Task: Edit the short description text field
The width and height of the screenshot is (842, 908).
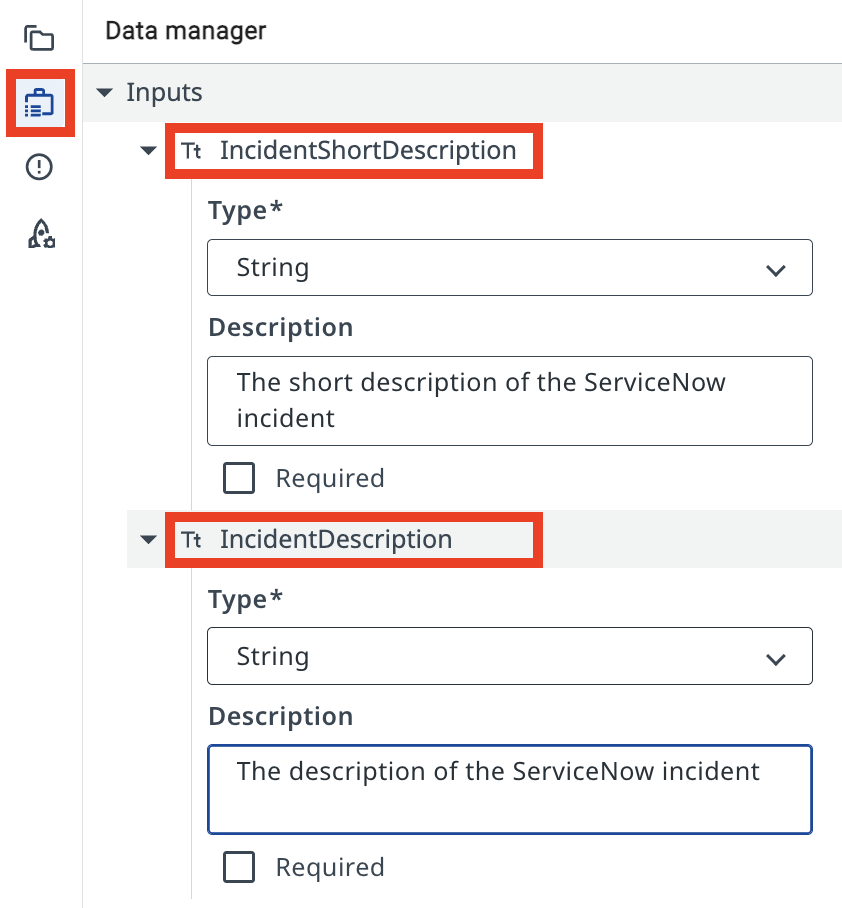Action: pyautogui.click(x=510, y=401)
